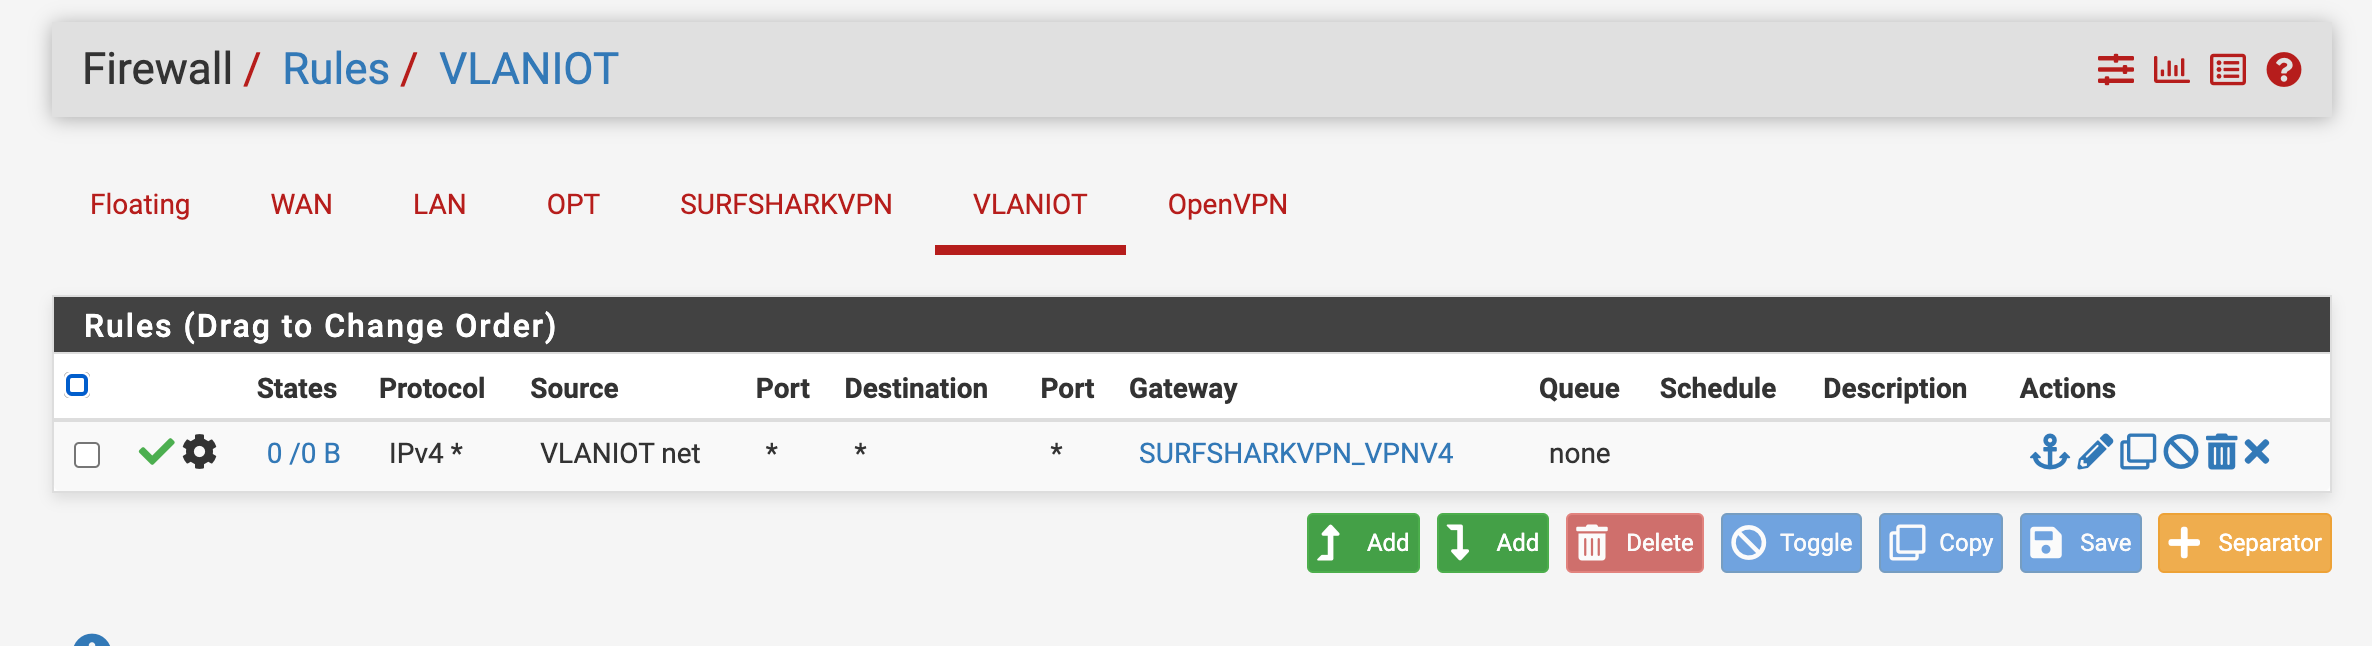Edit the VLANIOT net rule via pencil icon
This screenshot has width=2372, height=646.
(x=2094, y=453)
